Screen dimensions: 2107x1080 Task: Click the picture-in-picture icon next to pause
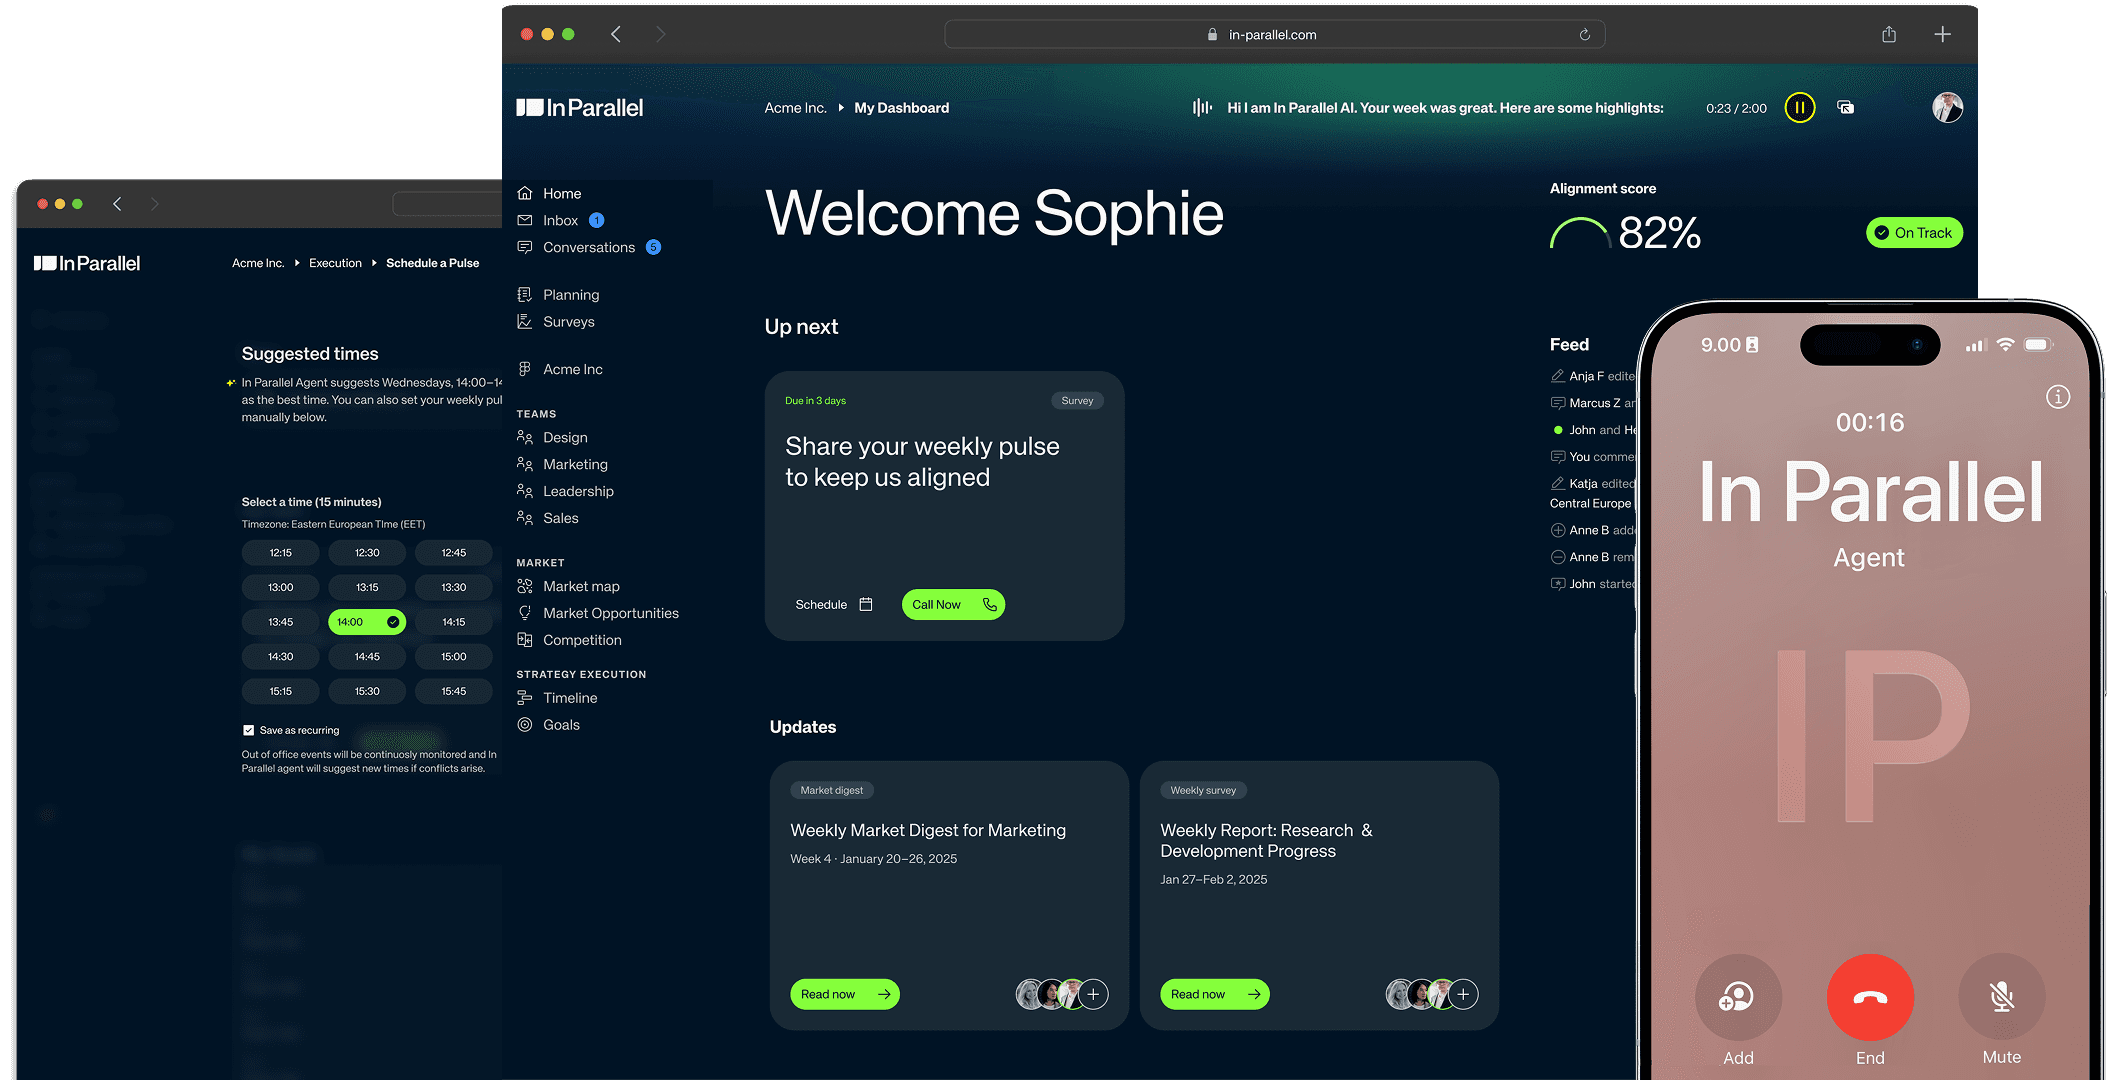tap(1845, 108)
